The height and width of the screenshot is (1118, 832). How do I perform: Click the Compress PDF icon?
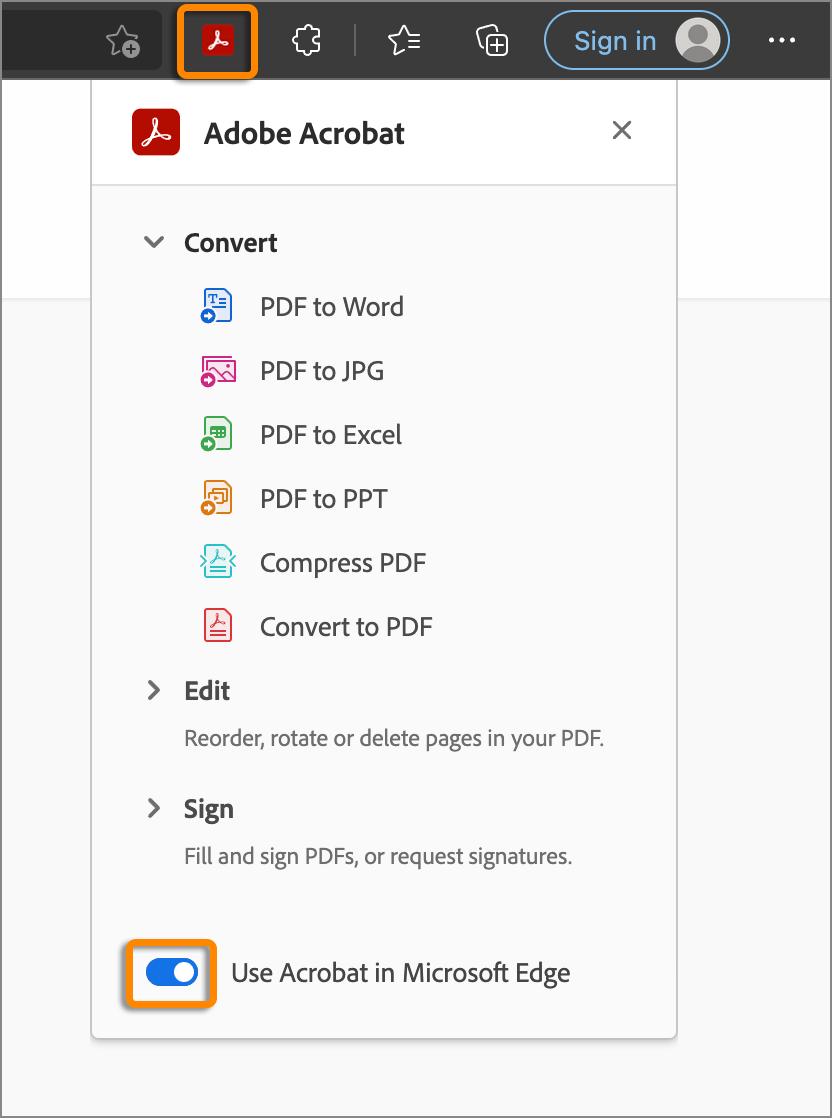[x=217, y=562]
